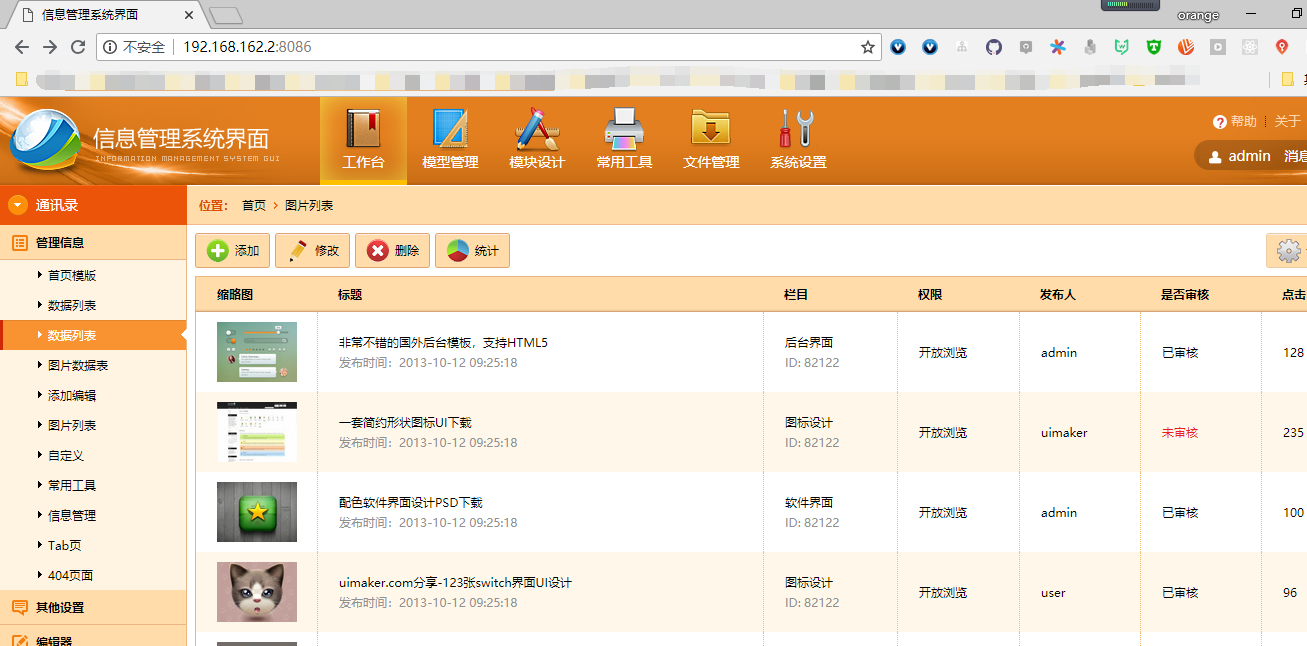Click 首页 in the breadcrumb

pos(254,205)
